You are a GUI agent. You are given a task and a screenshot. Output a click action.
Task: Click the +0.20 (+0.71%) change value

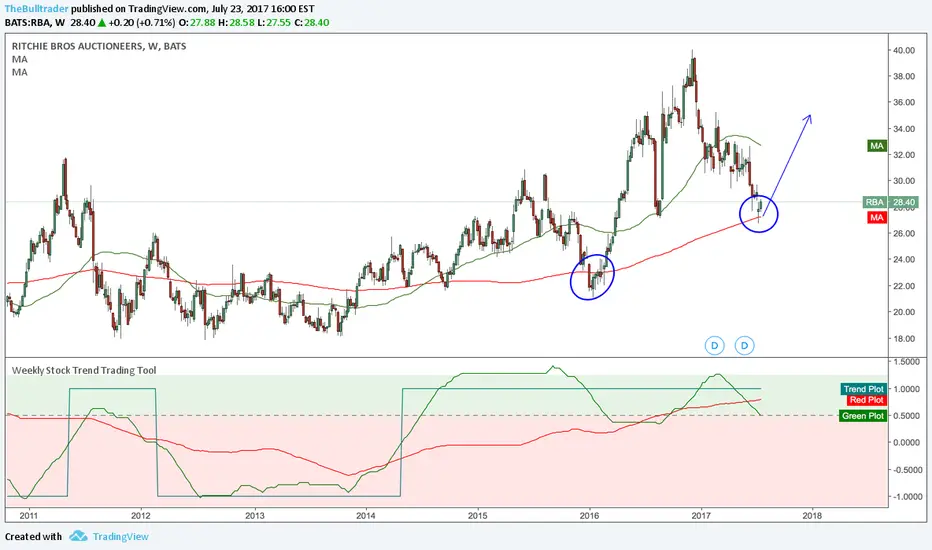(x=142, y=23)
